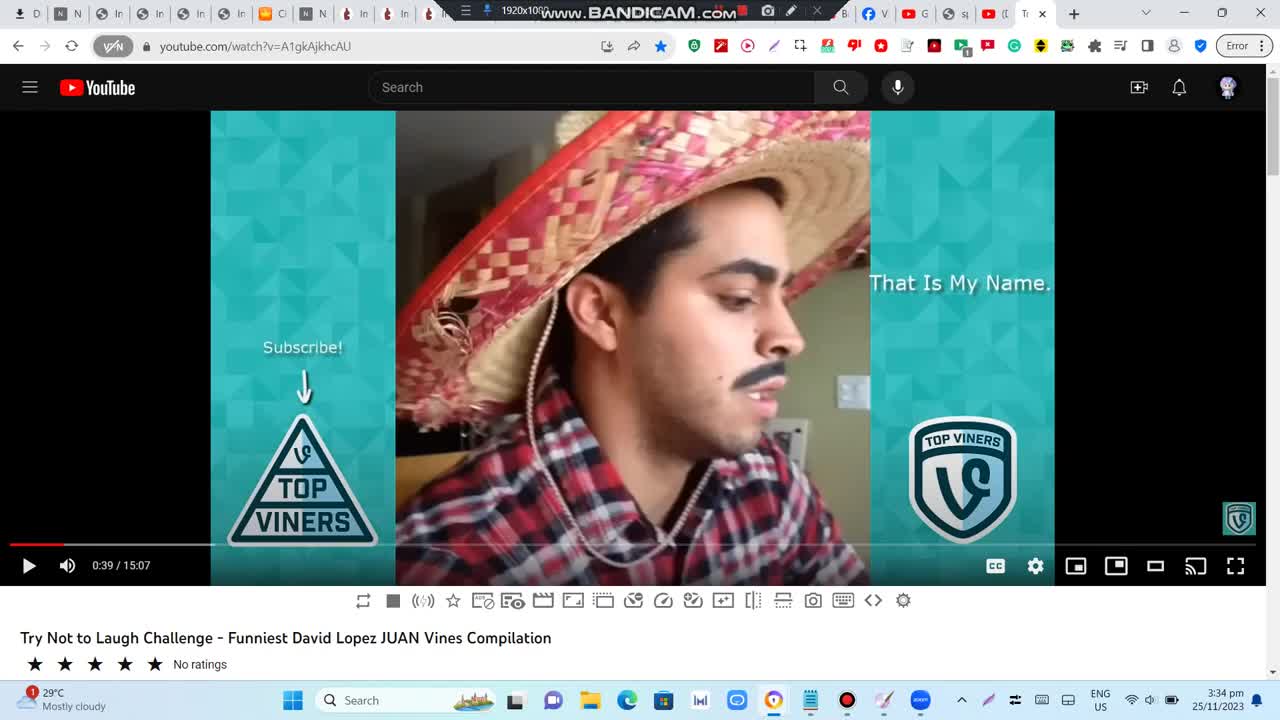
Task: Toggle the ad blocking icon below player
Action: [483, 600]
